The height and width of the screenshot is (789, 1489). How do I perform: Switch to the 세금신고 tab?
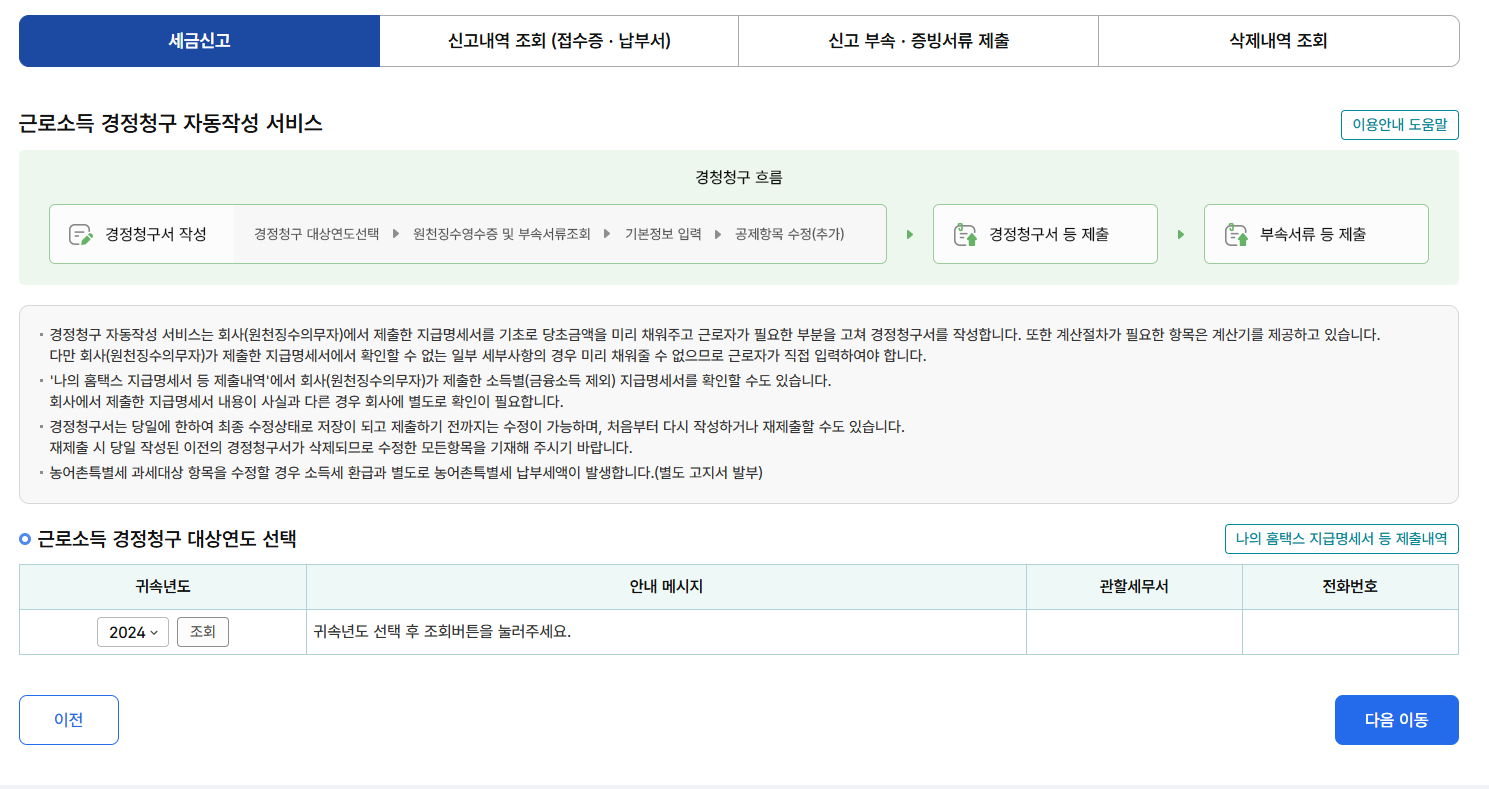click(199, 40)
